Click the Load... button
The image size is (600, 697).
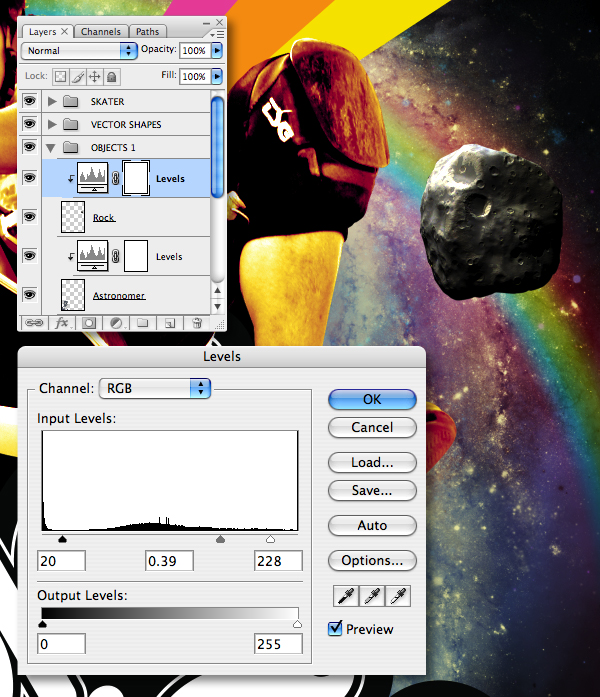coord(372,462)
